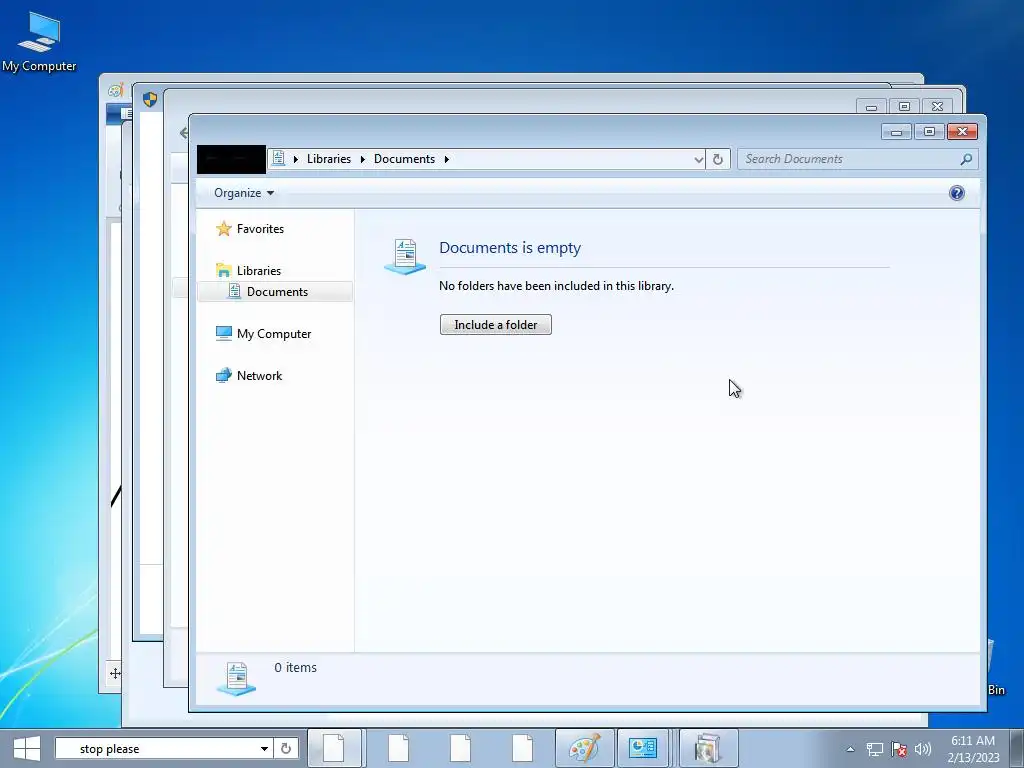1024x768 pixels.
Task: Click Libraries in the address breadcrumb
Action: click(x=328, y=159)
